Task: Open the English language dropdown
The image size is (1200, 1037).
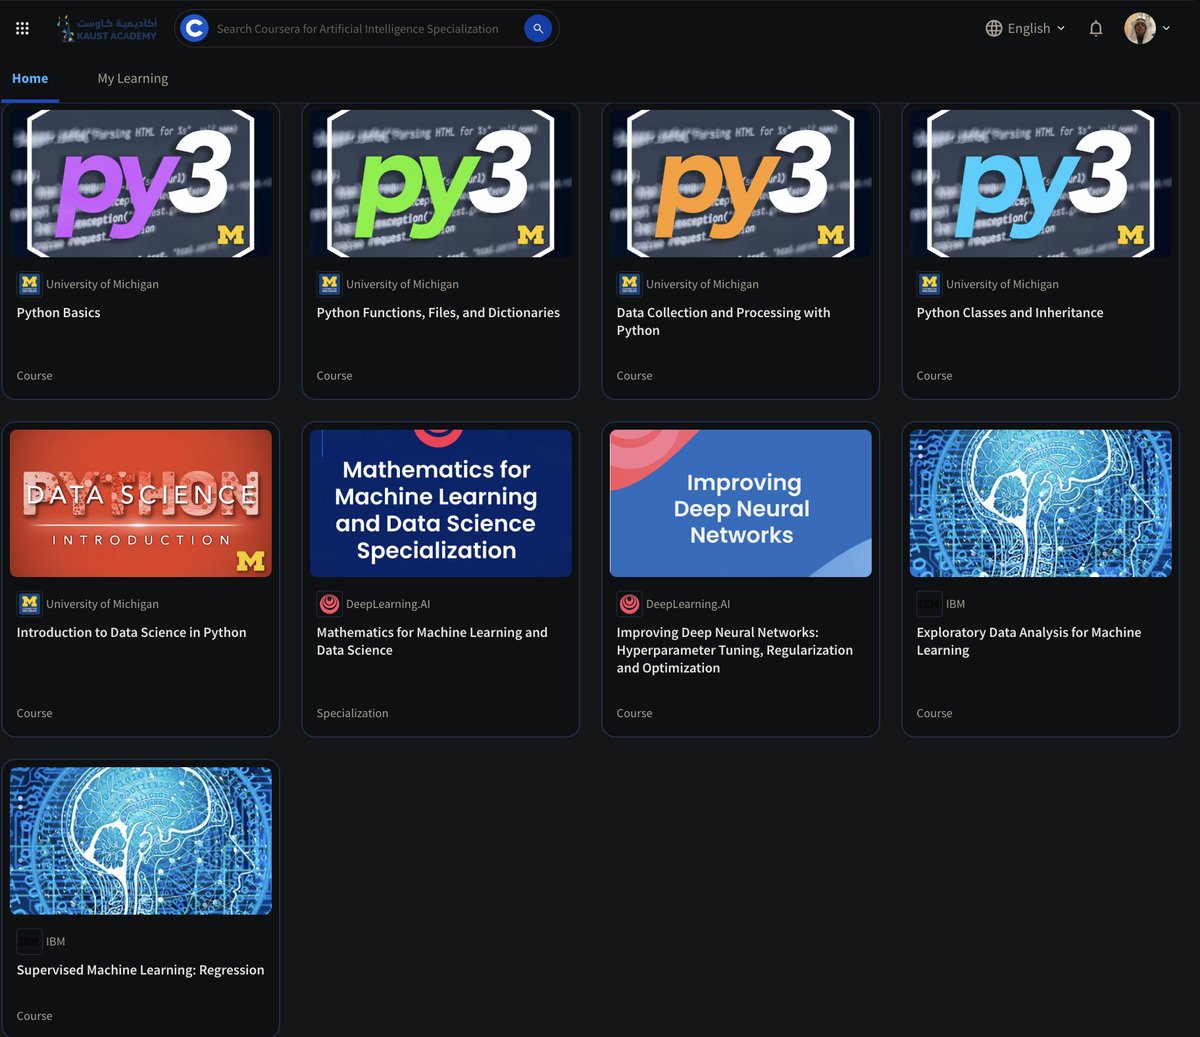Action: click(1026, 28)
